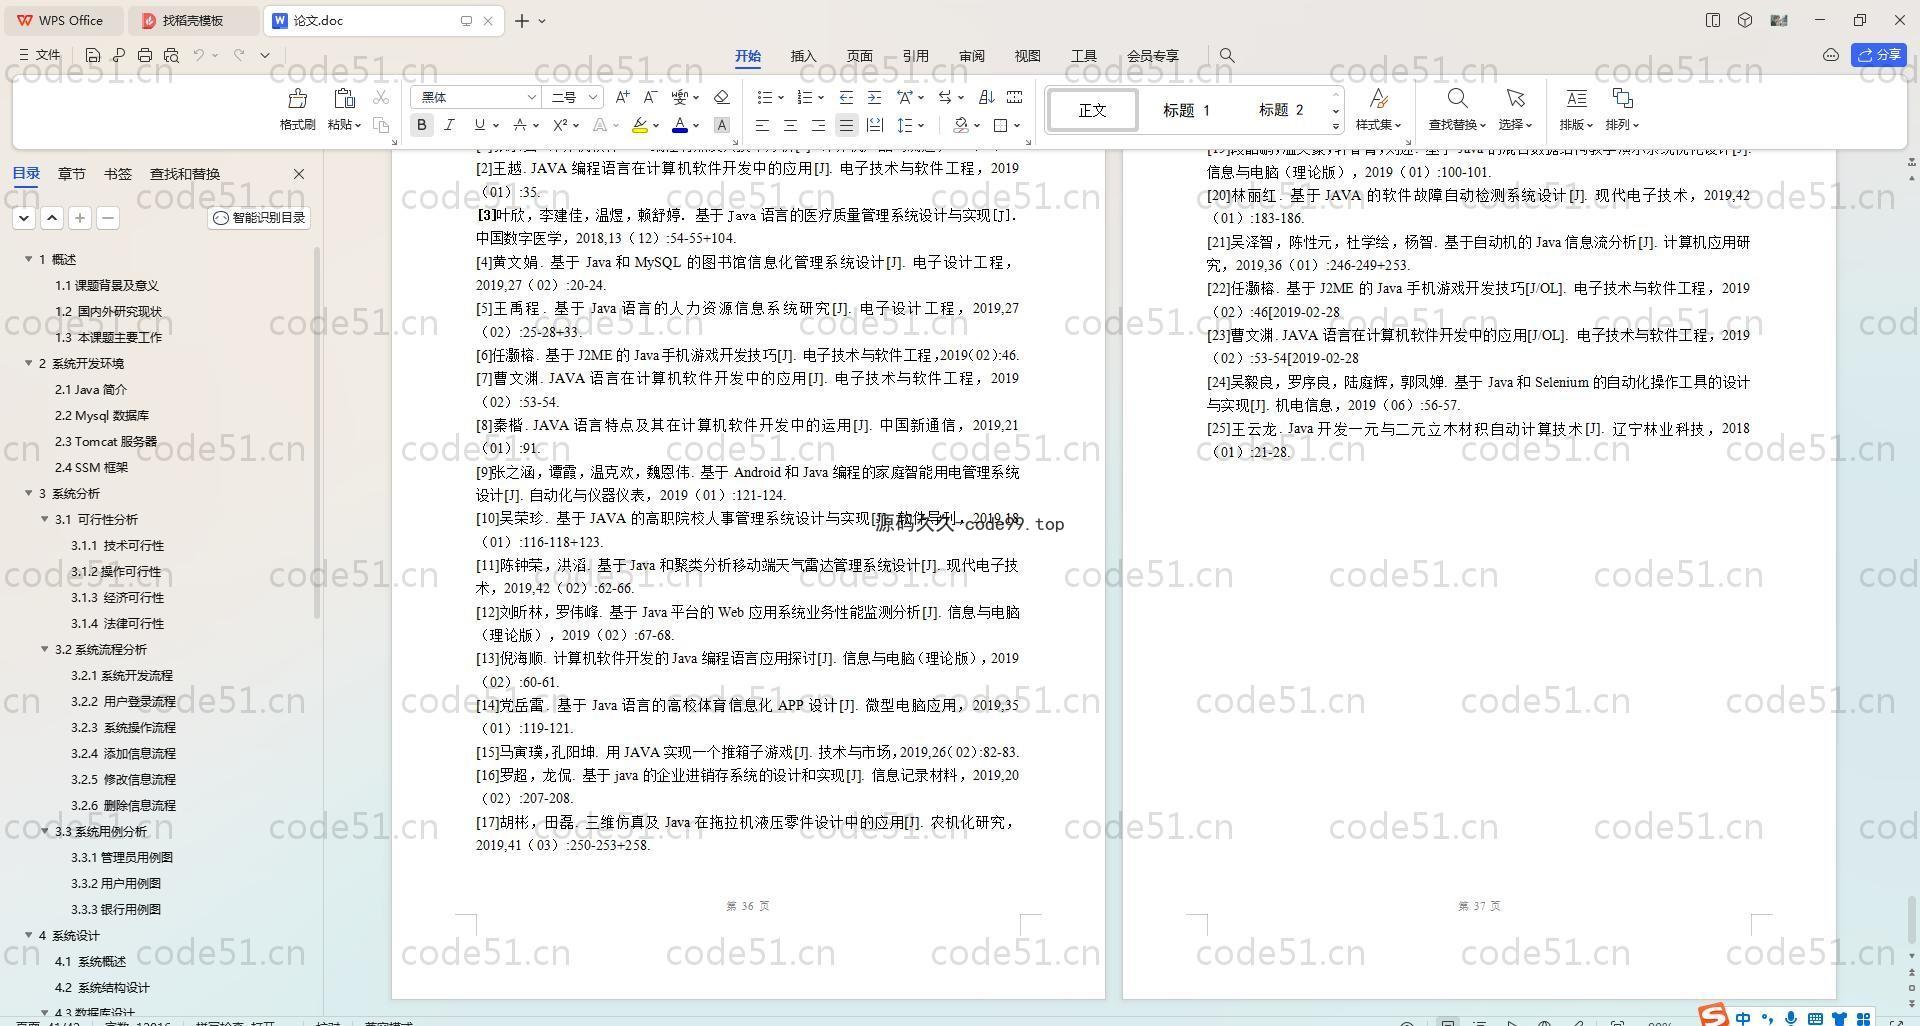1920x1026 pixels.
Task: Go to '2.3 Tomcat 服务器' in outline
Action: click(105, 441)
